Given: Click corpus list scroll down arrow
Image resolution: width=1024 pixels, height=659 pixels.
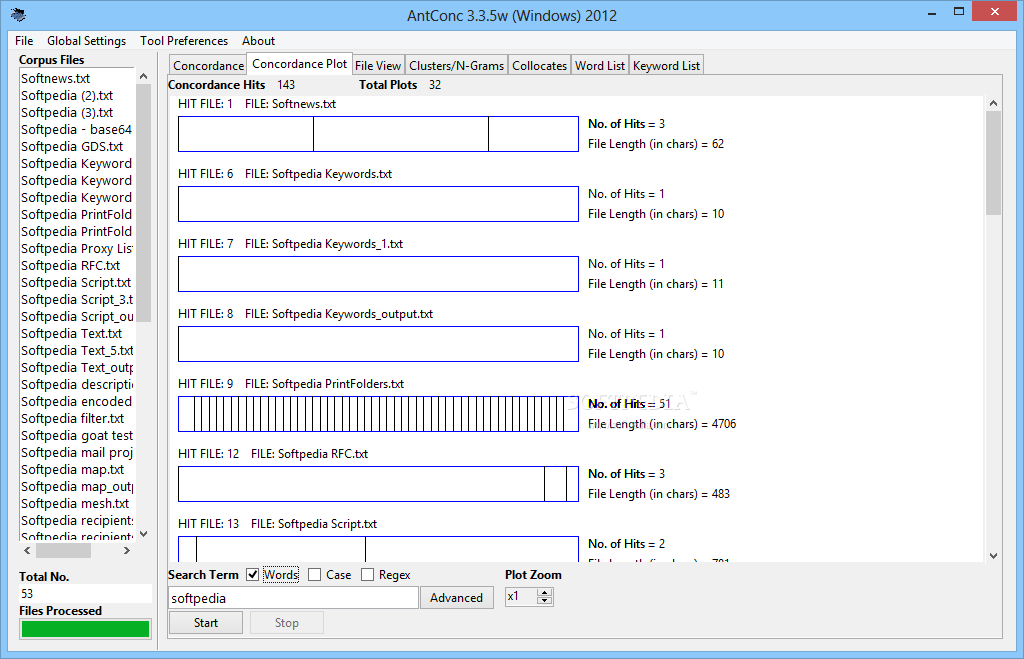Looking at the screenshot, I should [x=144, y=534].
